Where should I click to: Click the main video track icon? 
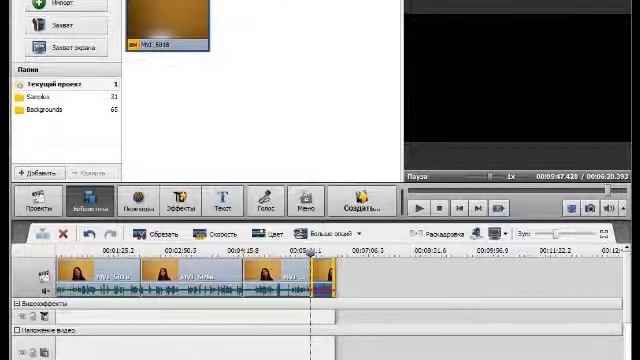coord(44,276)
